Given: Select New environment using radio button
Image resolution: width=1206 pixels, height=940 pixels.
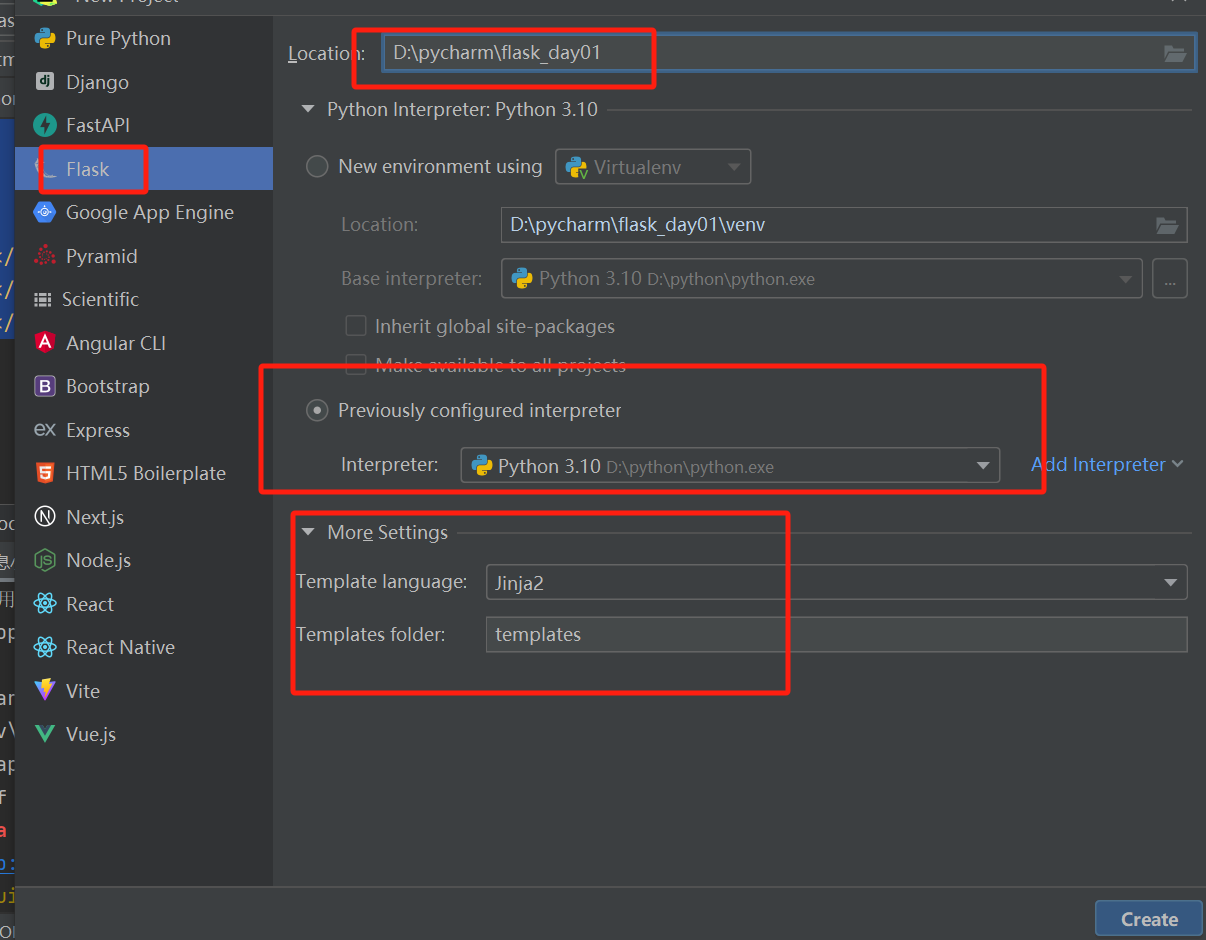Looking at the screenshot, I should 317,167.
